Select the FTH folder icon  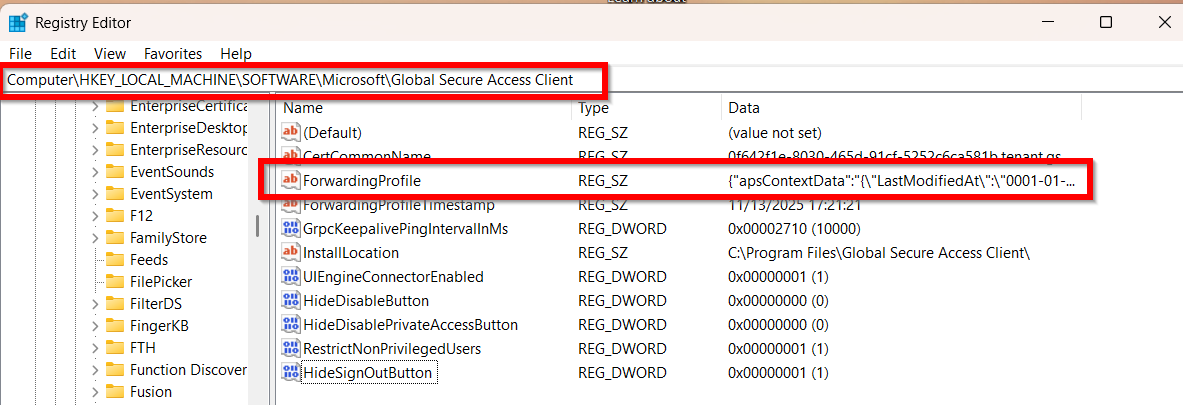[x=115, y=348]
